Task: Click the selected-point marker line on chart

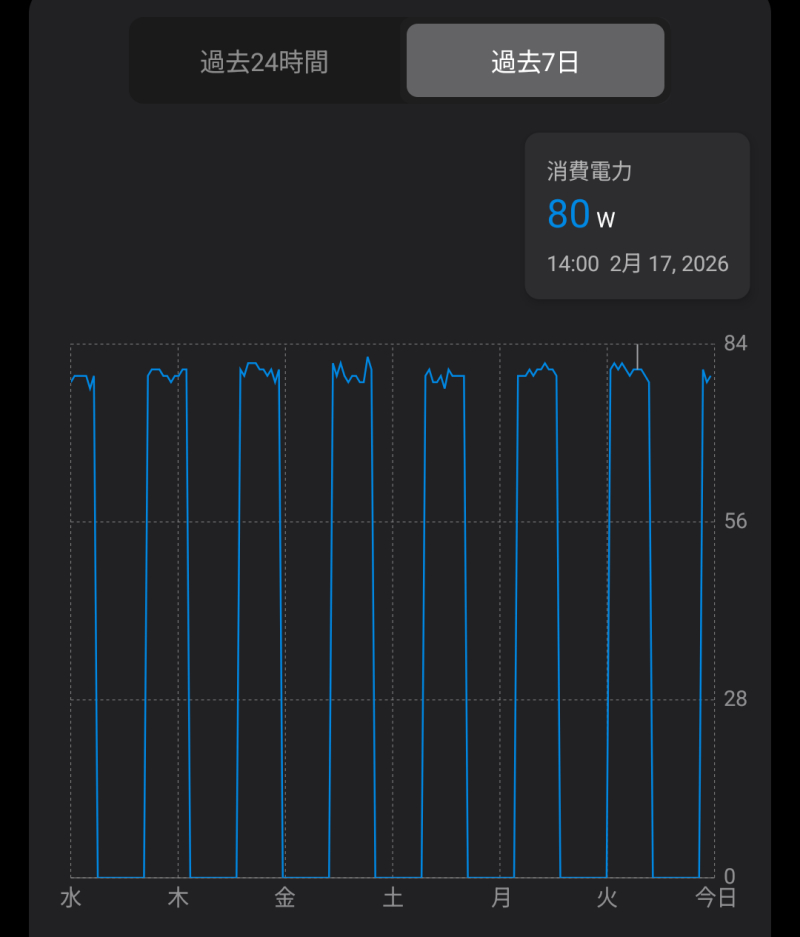Action: 637,356
